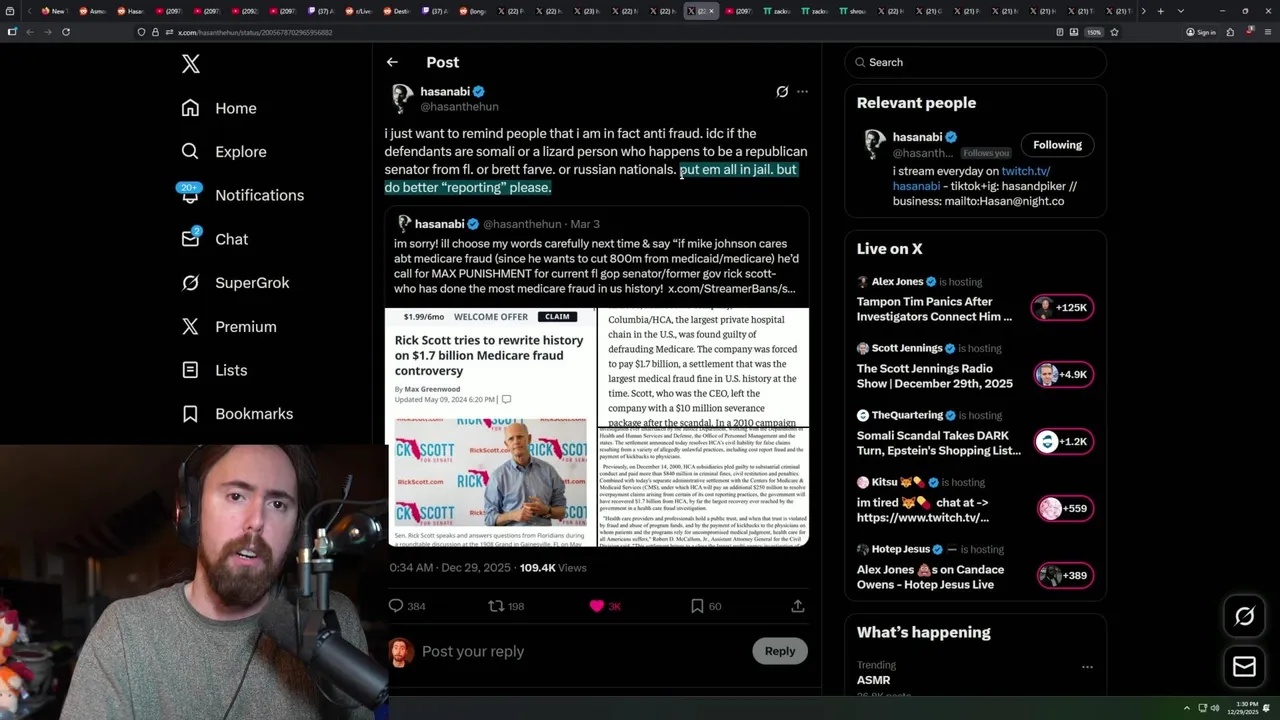Open the browser extensions icon

[1230, 32]
